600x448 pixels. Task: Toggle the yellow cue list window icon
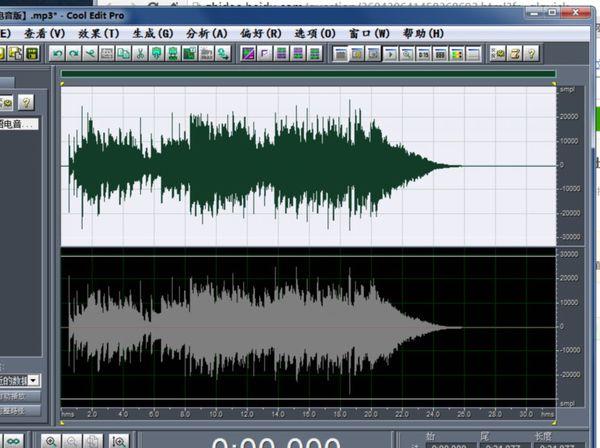tap(357, 54)
